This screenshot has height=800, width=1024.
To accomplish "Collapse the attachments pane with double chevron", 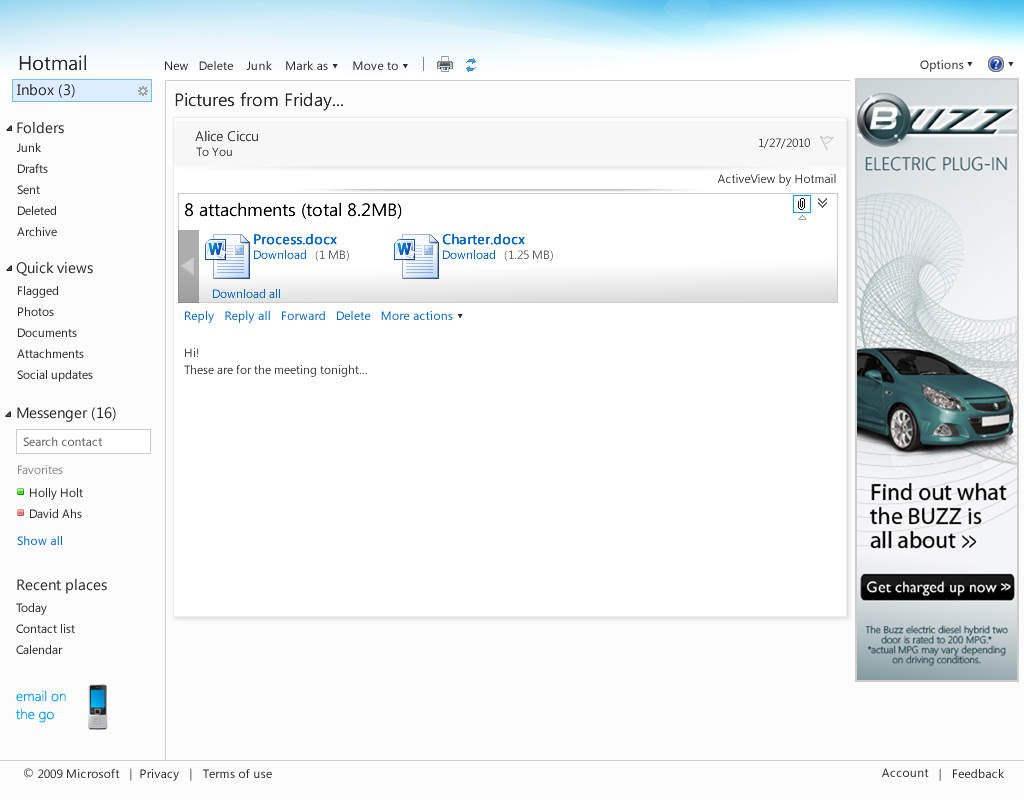I will point(823,202).
